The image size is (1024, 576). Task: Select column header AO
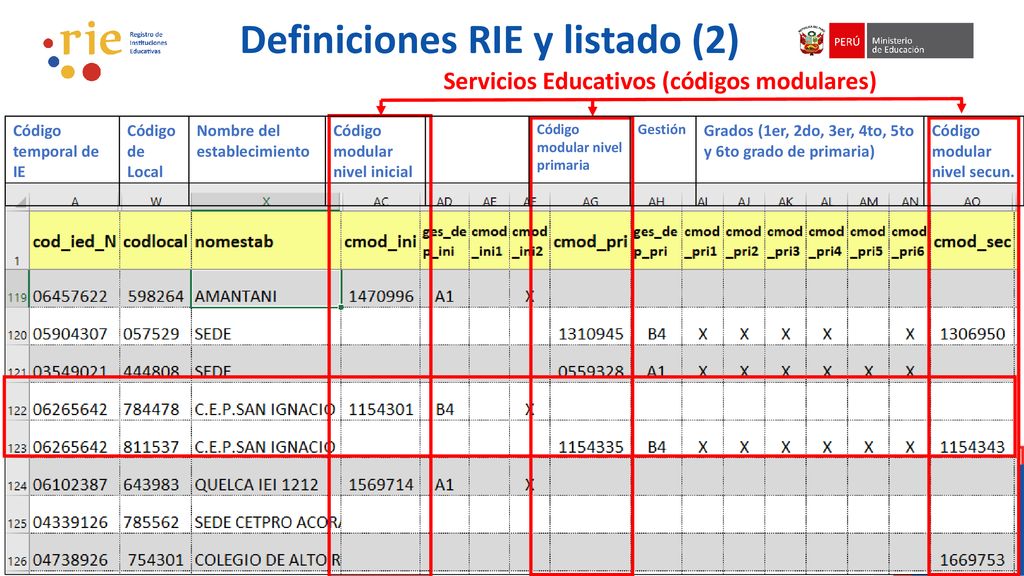click(972, 200)
